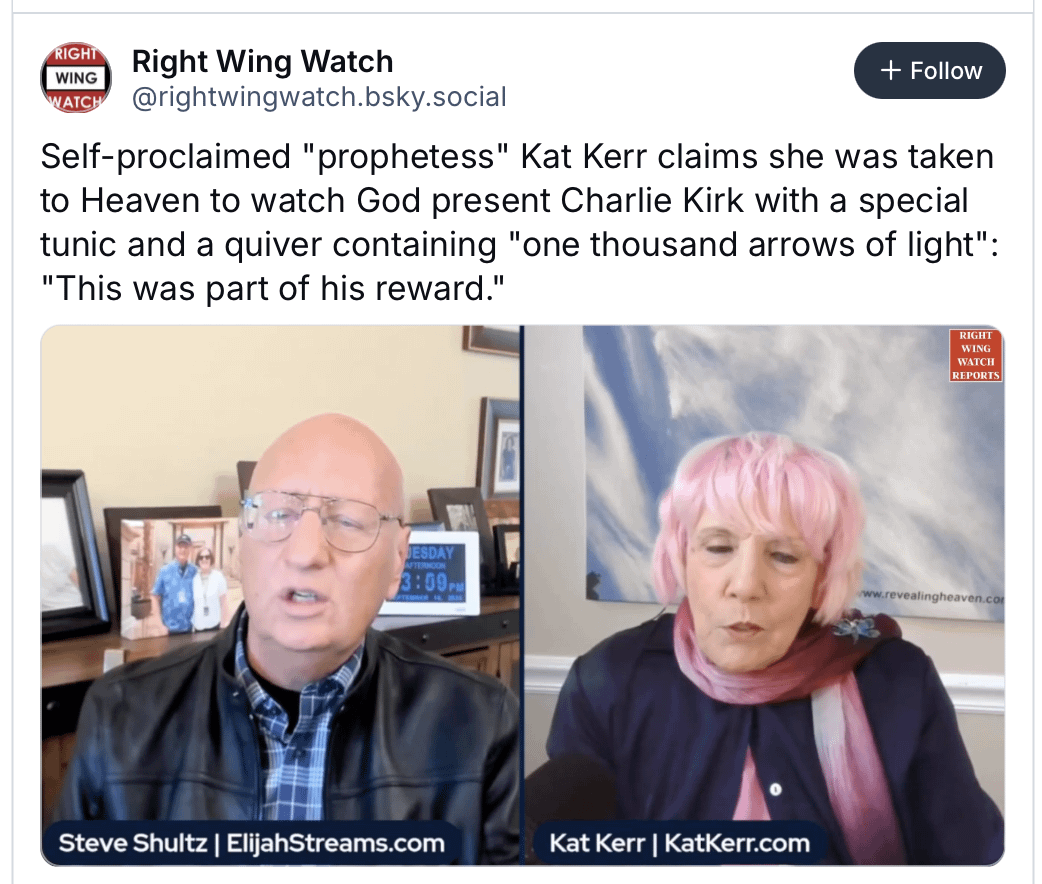1042x884 pixels.
Task: Click the Steve Shultz video pane
Action: pyautogui.click(x=280, y=595)
